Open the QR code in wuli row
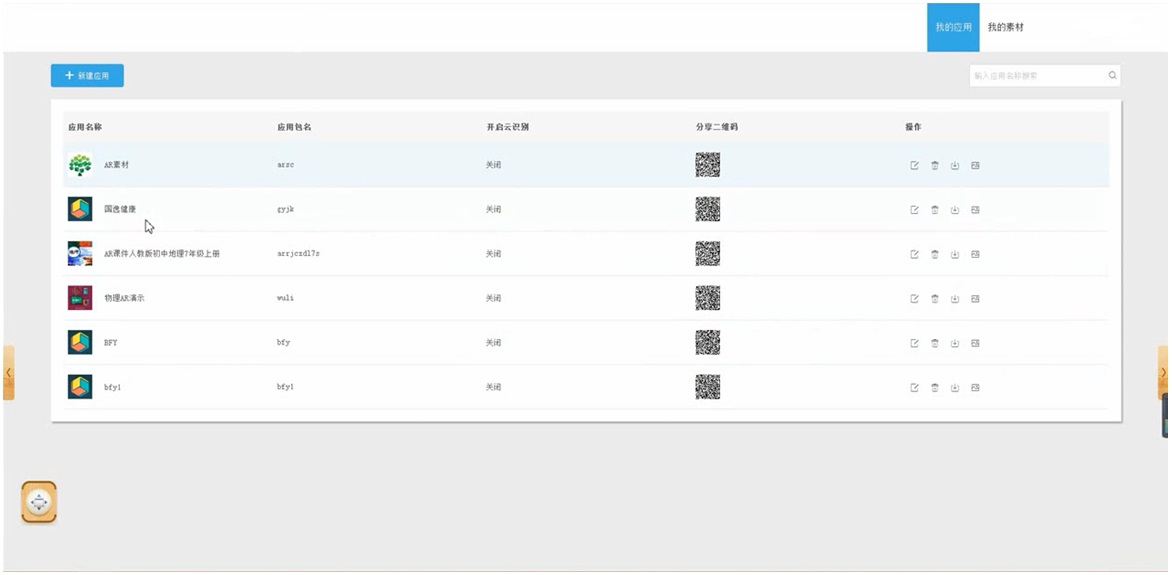This screenshot has height=575, width=1172. click(708, 298)
